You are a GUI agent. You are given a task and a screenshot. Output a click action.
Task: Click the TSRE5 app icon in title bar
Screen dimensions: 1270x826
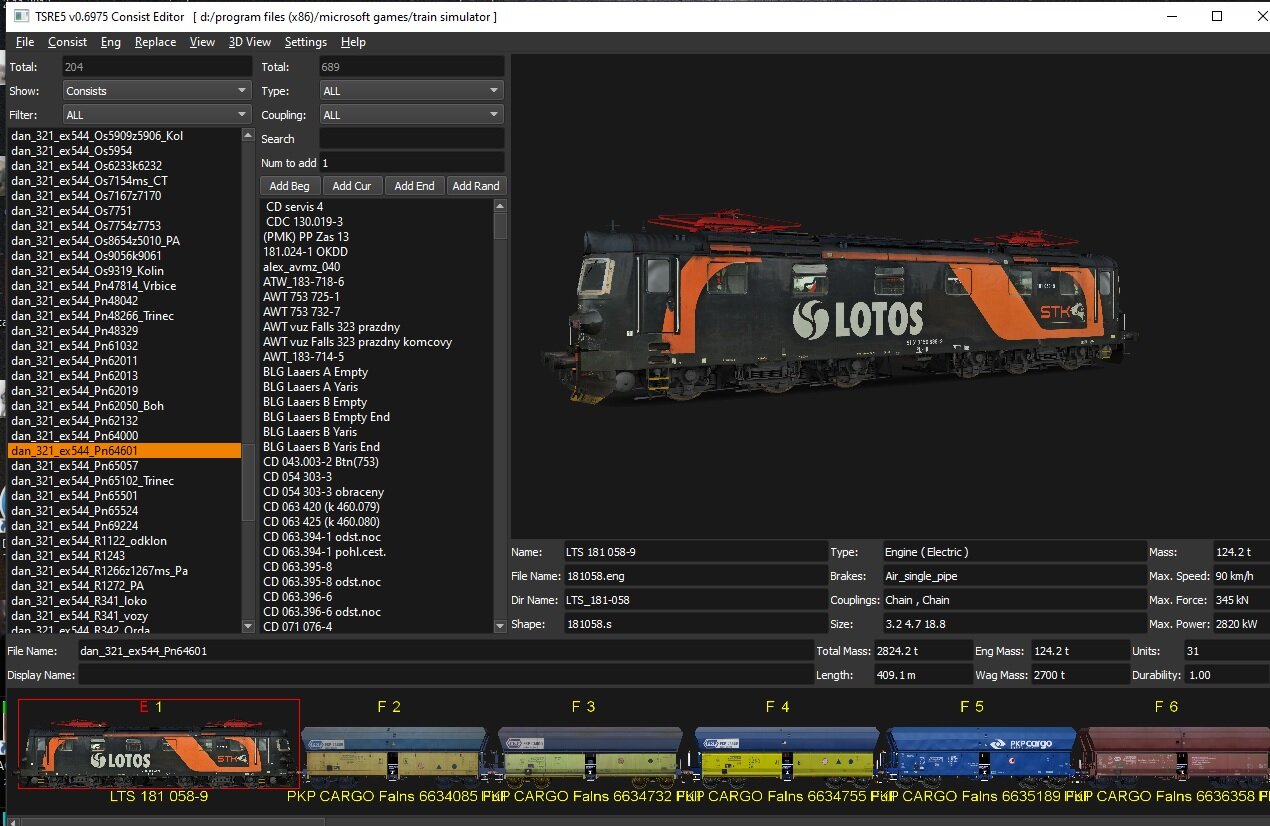point(20,17)
